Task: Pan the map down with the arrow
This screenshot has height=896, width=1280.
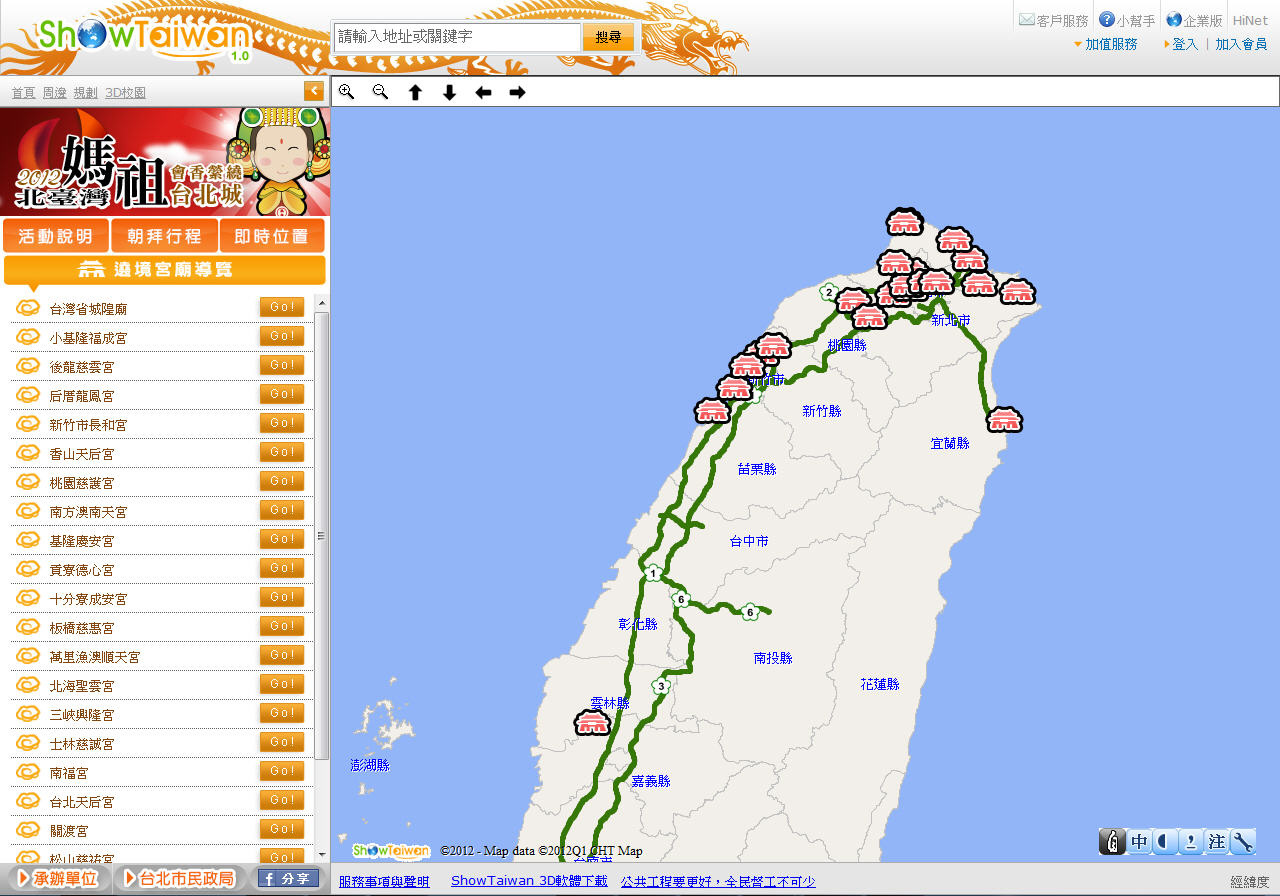Action: click(449, 92)
